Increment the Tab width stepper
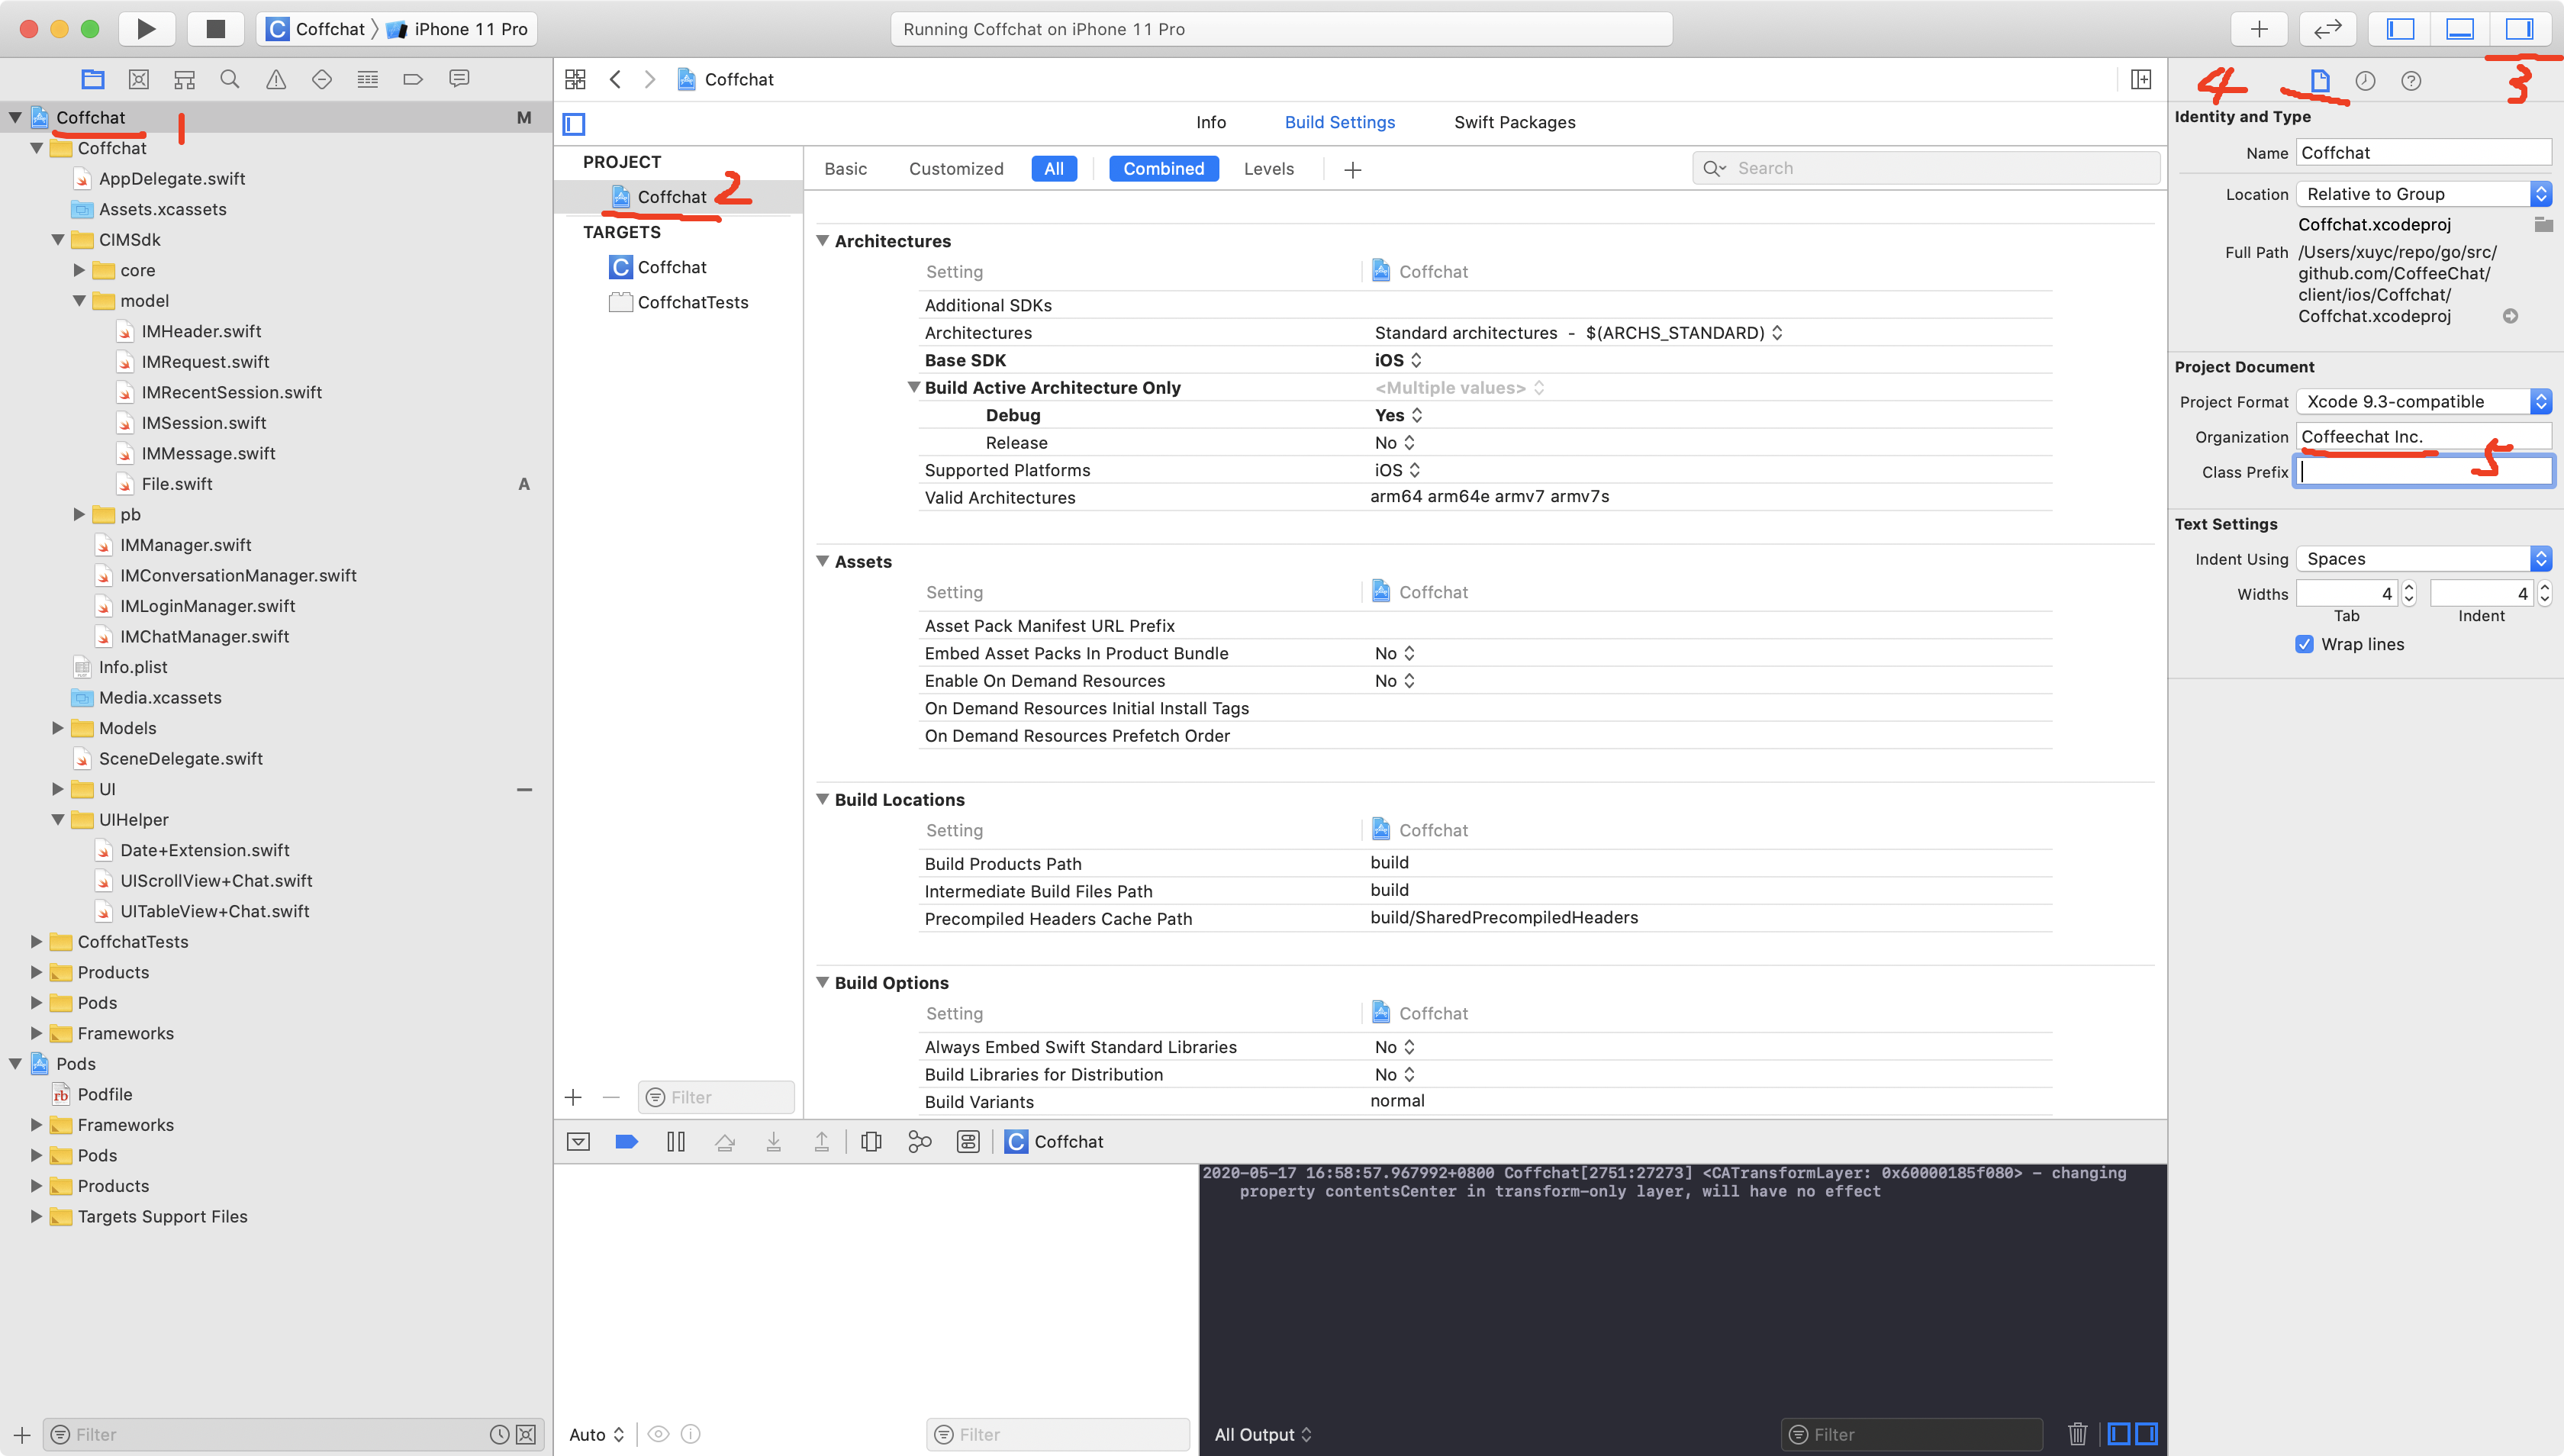The width and height of the screenshot is (2564, 1456). 2409,588
